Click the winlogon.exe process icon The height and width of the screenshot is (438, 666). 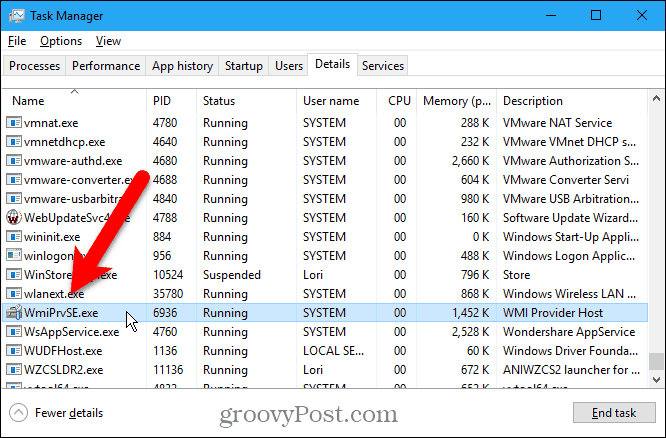point(14,256)
